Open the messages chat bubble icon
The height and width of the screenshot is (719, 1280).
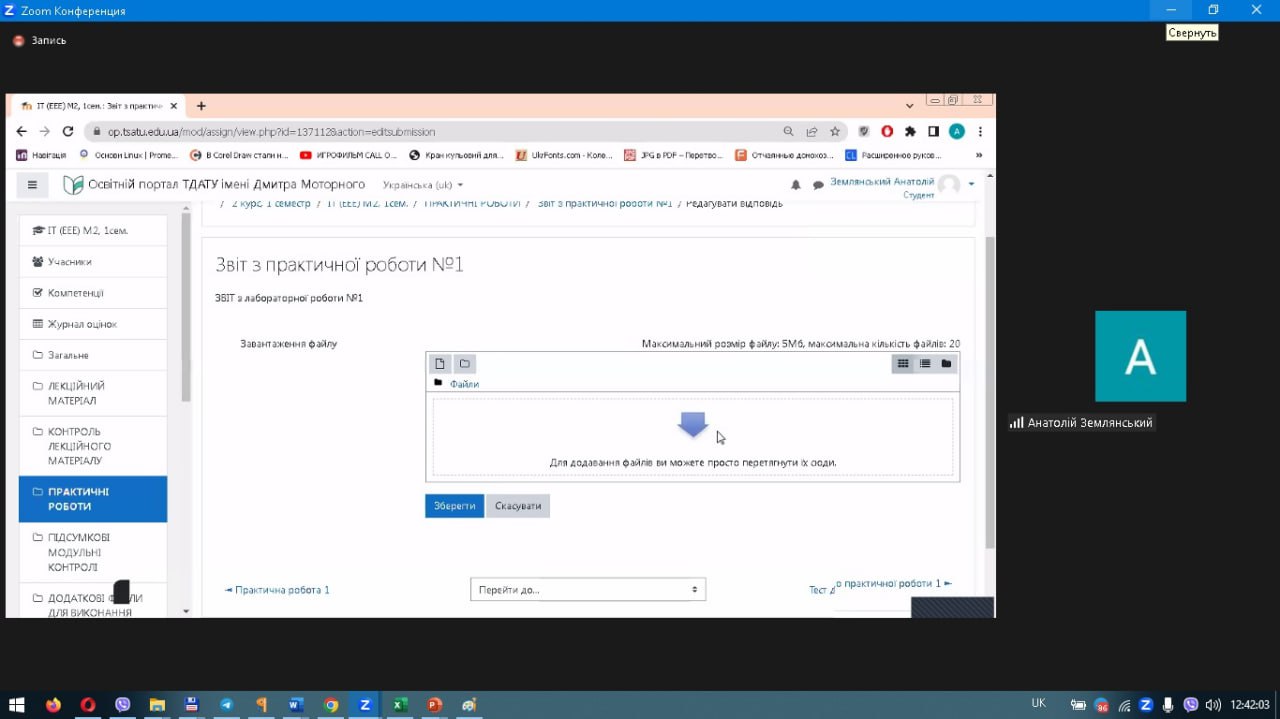[x=818, y=185]
